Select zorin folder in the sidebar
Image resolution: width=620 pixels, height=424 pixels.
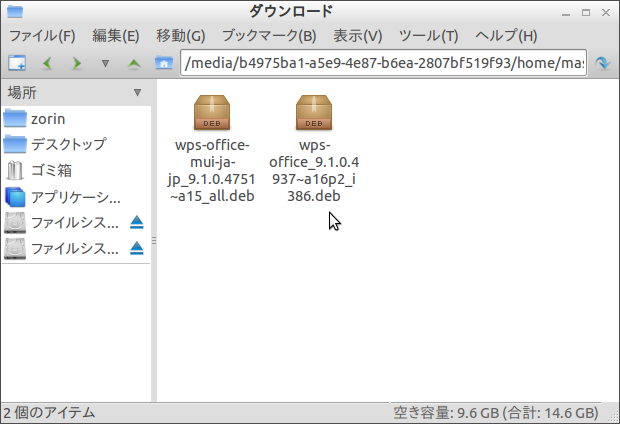(76, 119)
